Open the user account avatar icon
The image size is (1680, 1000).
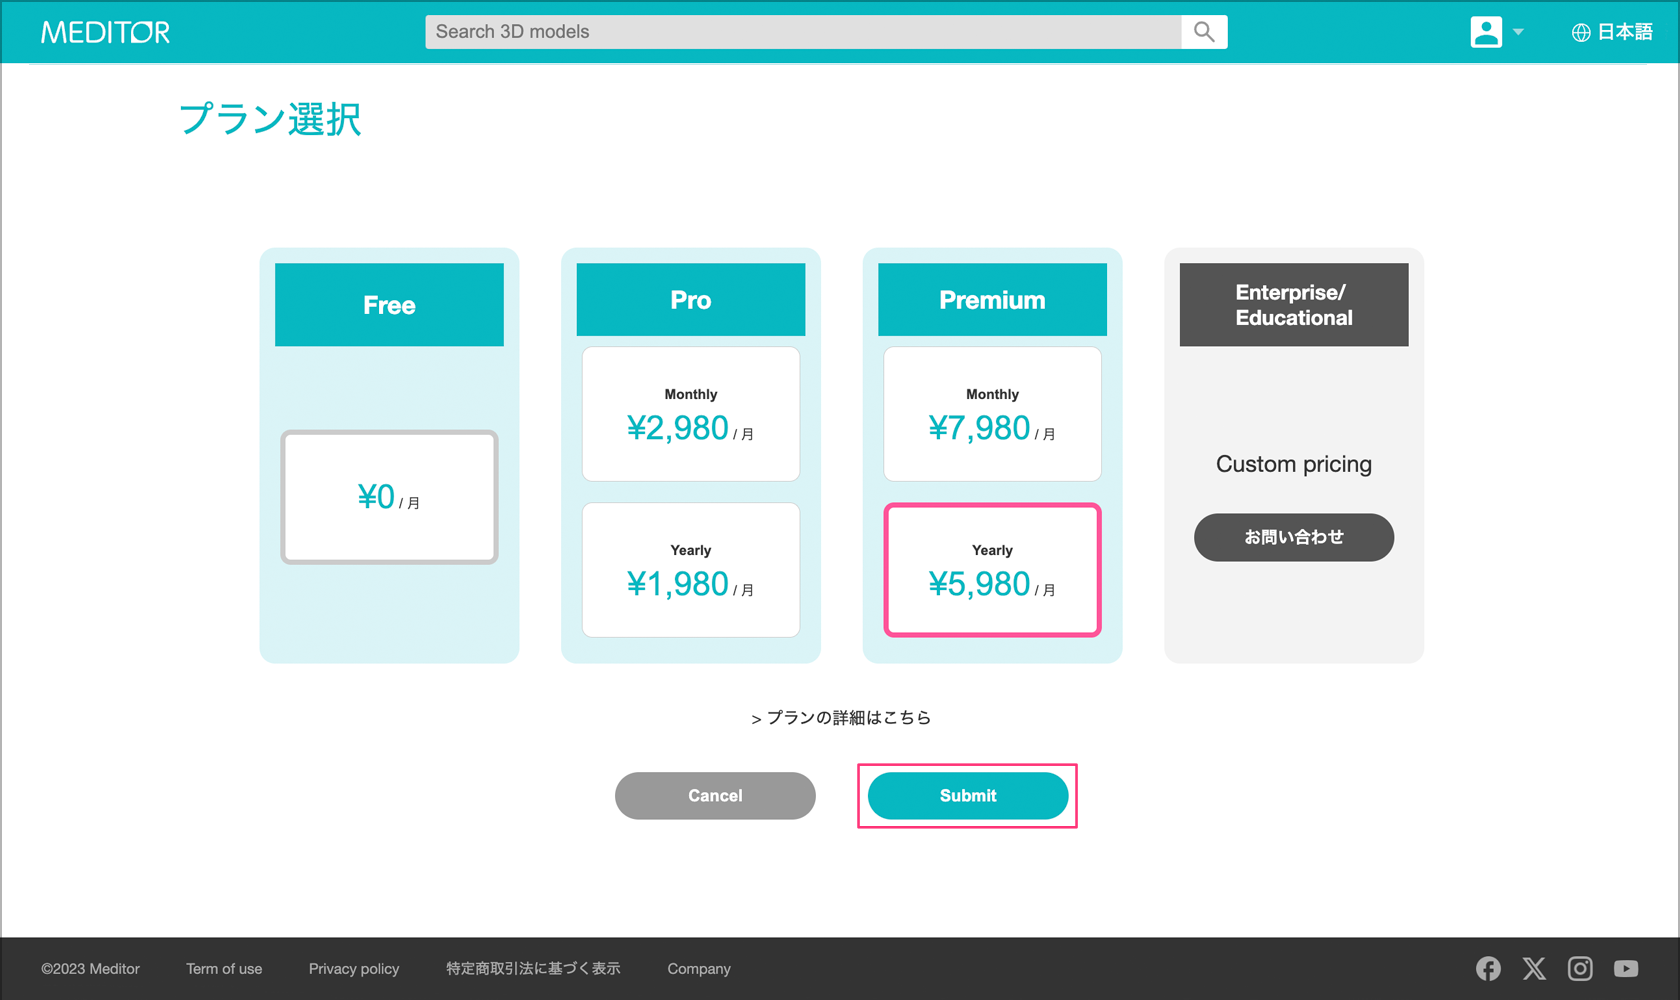click(x=1486, y=32)
